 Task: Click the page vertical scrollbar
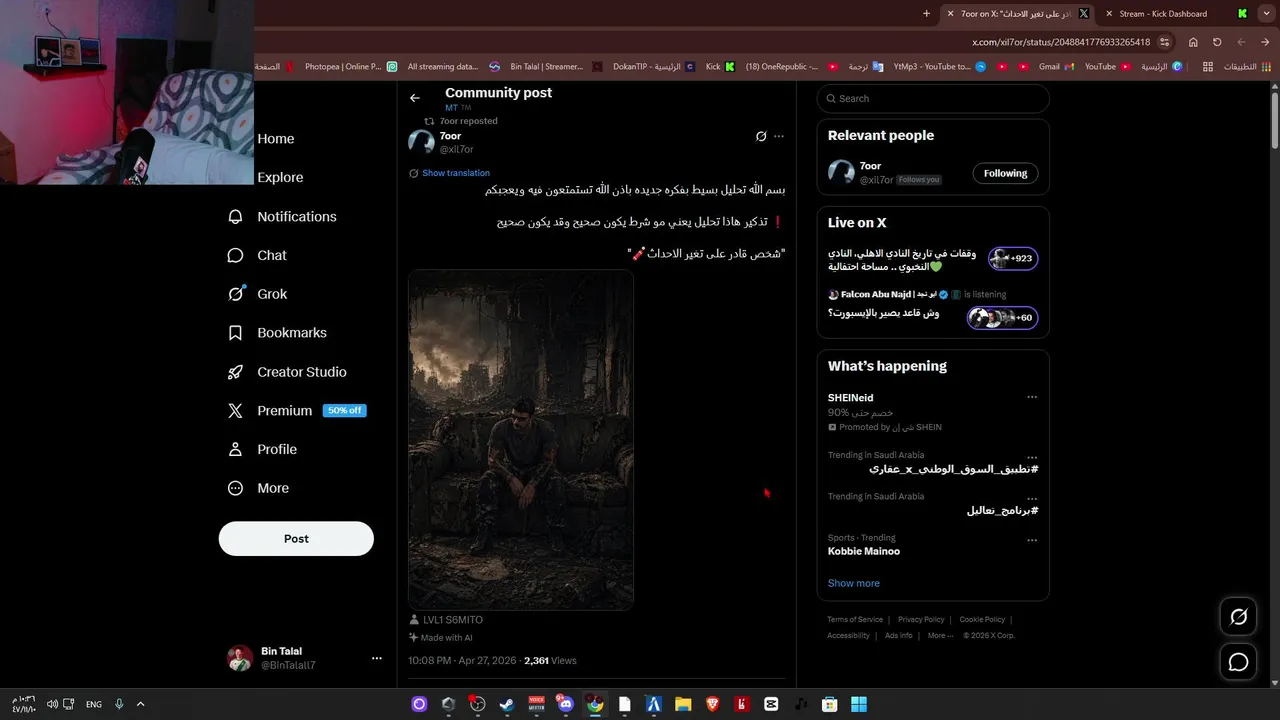click(x=1275, y=120)
